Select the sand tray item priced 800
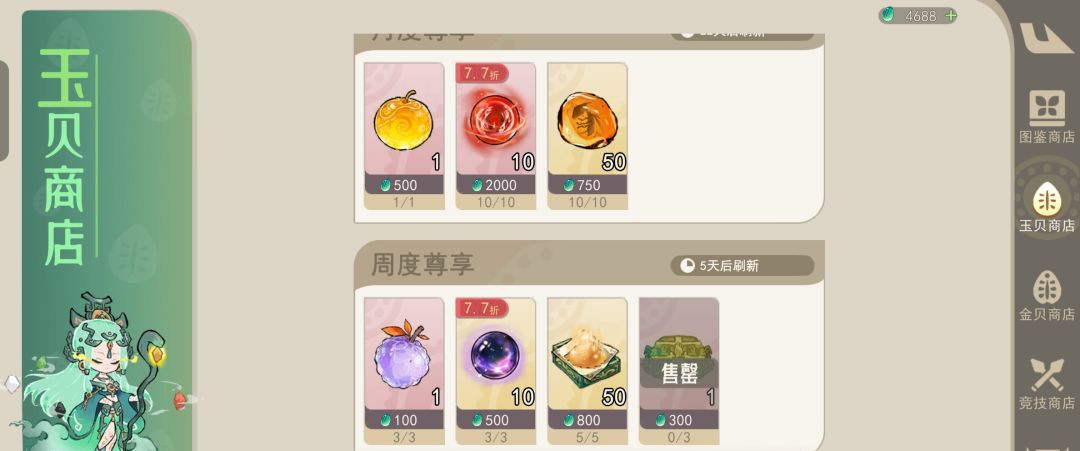 pos(587,370)
